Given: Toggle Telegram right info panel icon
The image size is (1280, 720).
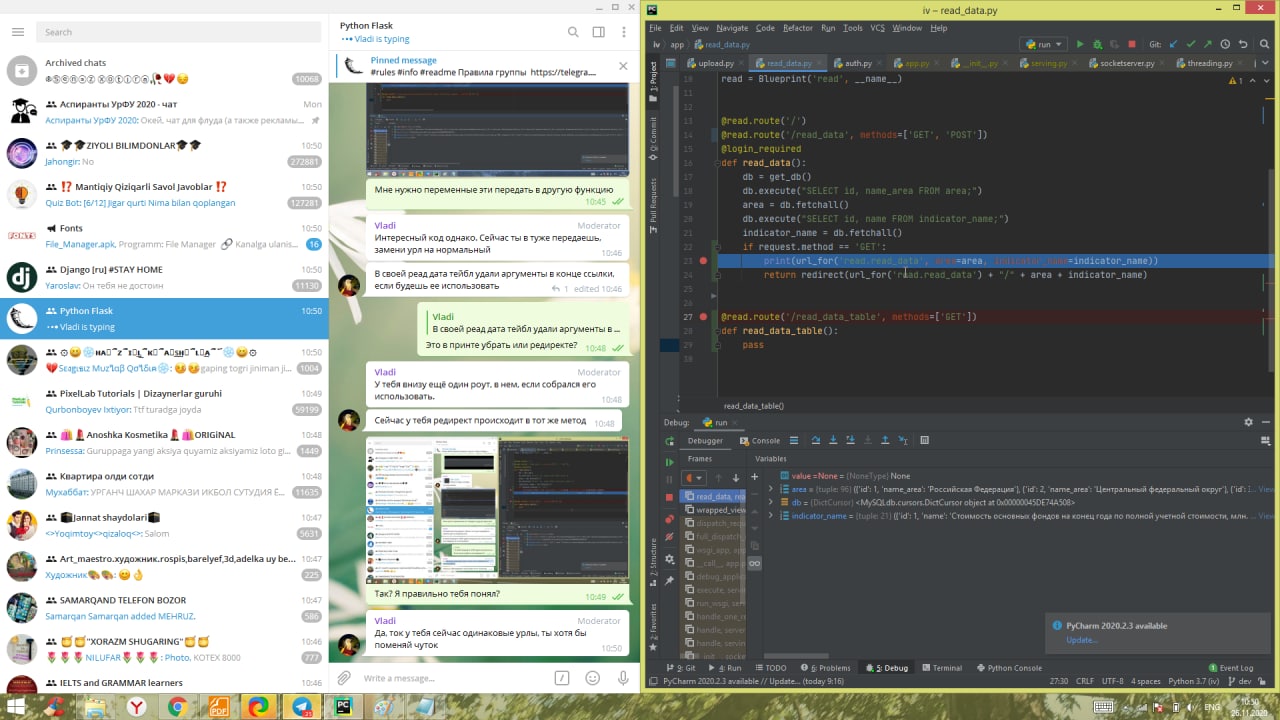Looking at the screenshot, I should pos(598,32).
